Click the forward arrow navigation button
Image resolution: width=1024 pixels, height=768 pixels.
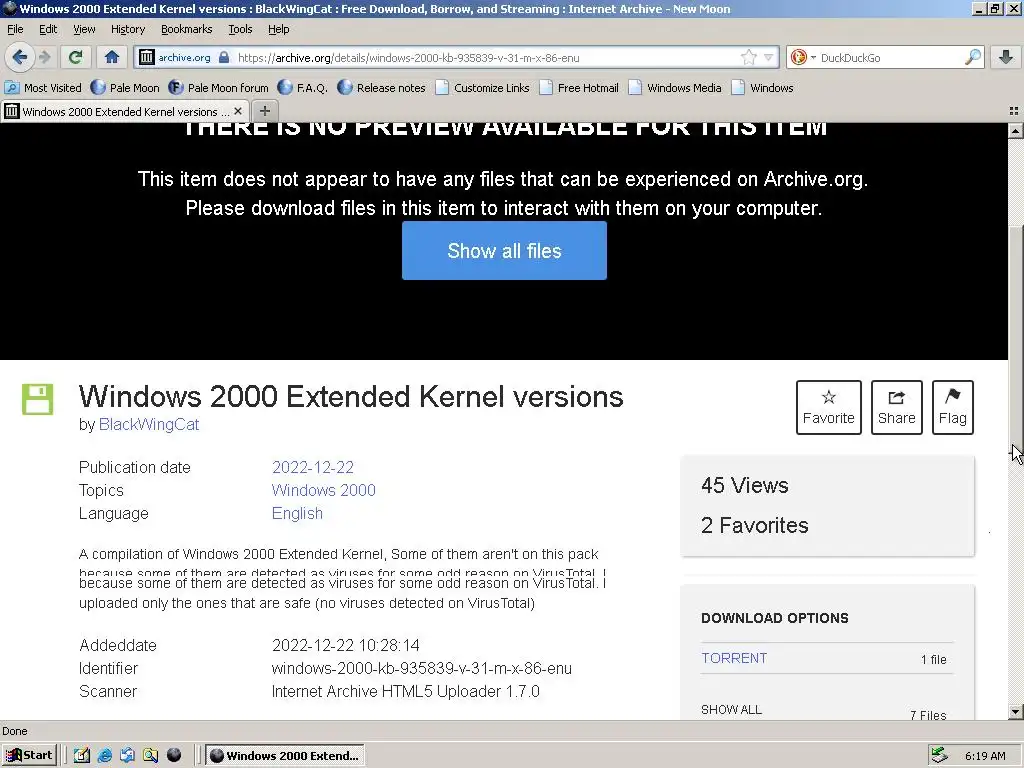[45, 57]
